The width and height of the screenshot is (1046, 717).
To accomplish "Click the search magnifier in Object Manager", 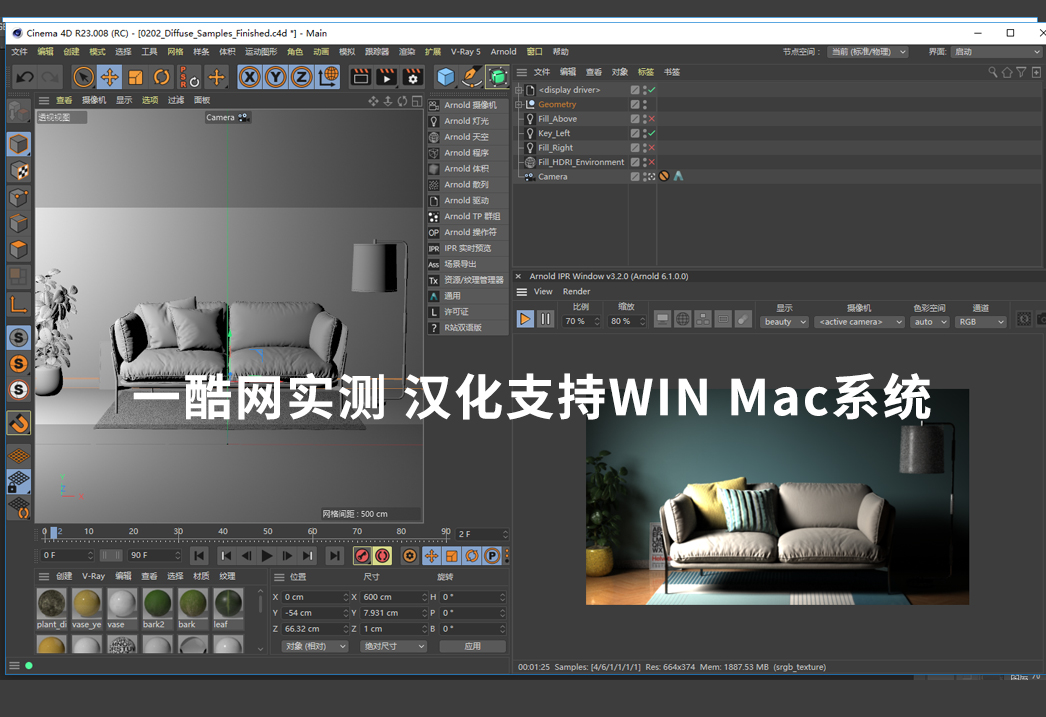I will pos(993,72).
